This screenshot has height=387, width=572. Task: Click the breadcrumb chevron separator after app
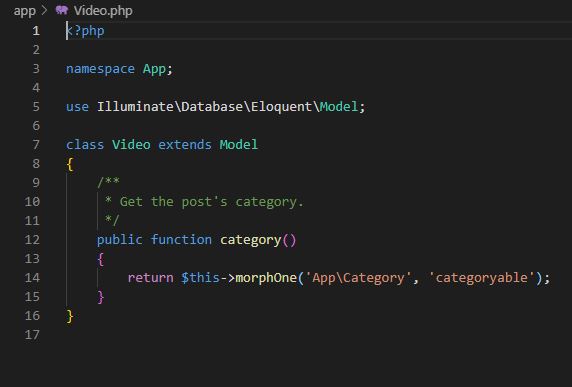click(44, 10)
